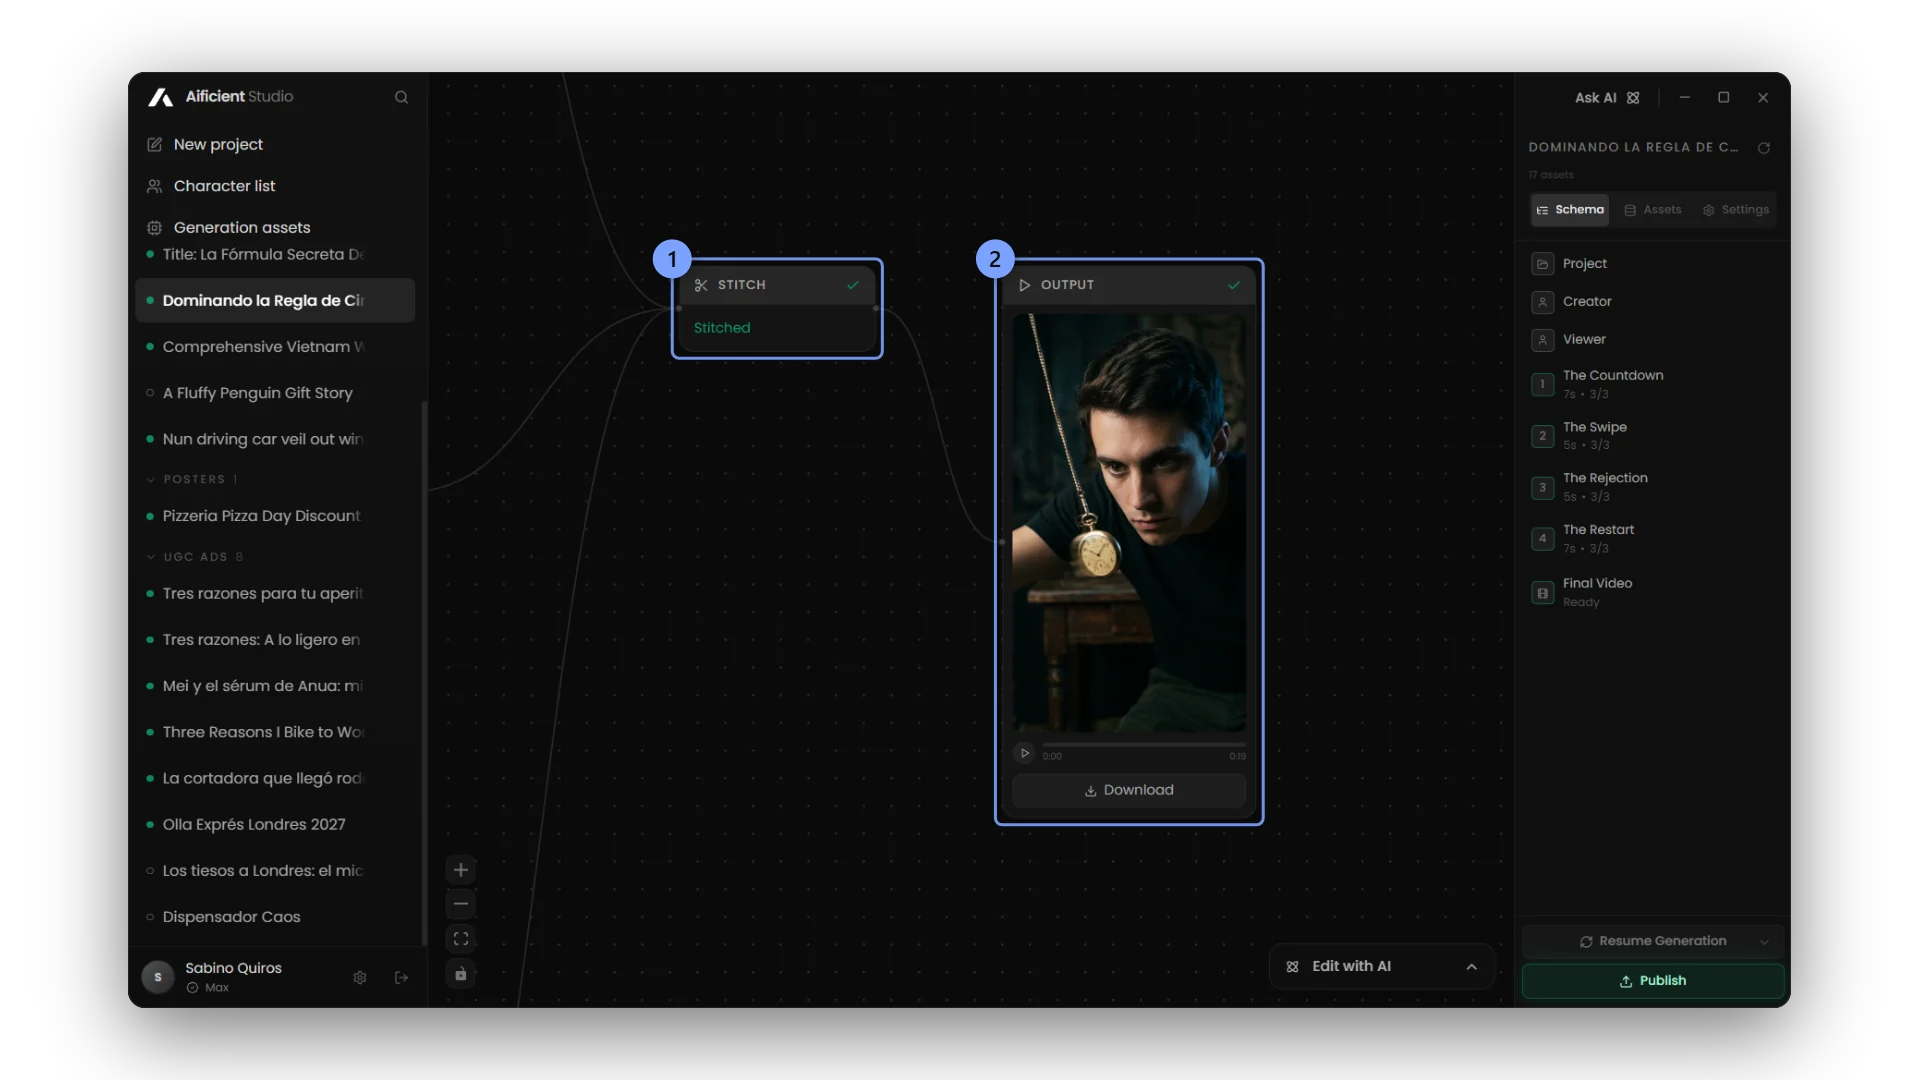Click the fit view icon
Image resolution: width=1920 pixels, height=1080 pixels.
tap(461, 939)
